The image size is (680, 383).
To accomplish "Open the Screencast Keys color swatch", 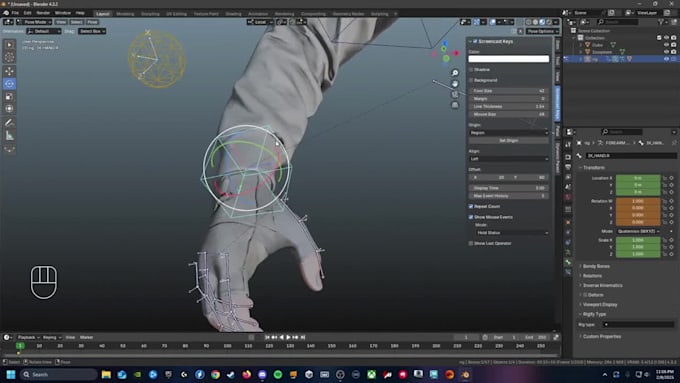I will tap(509, 59).
